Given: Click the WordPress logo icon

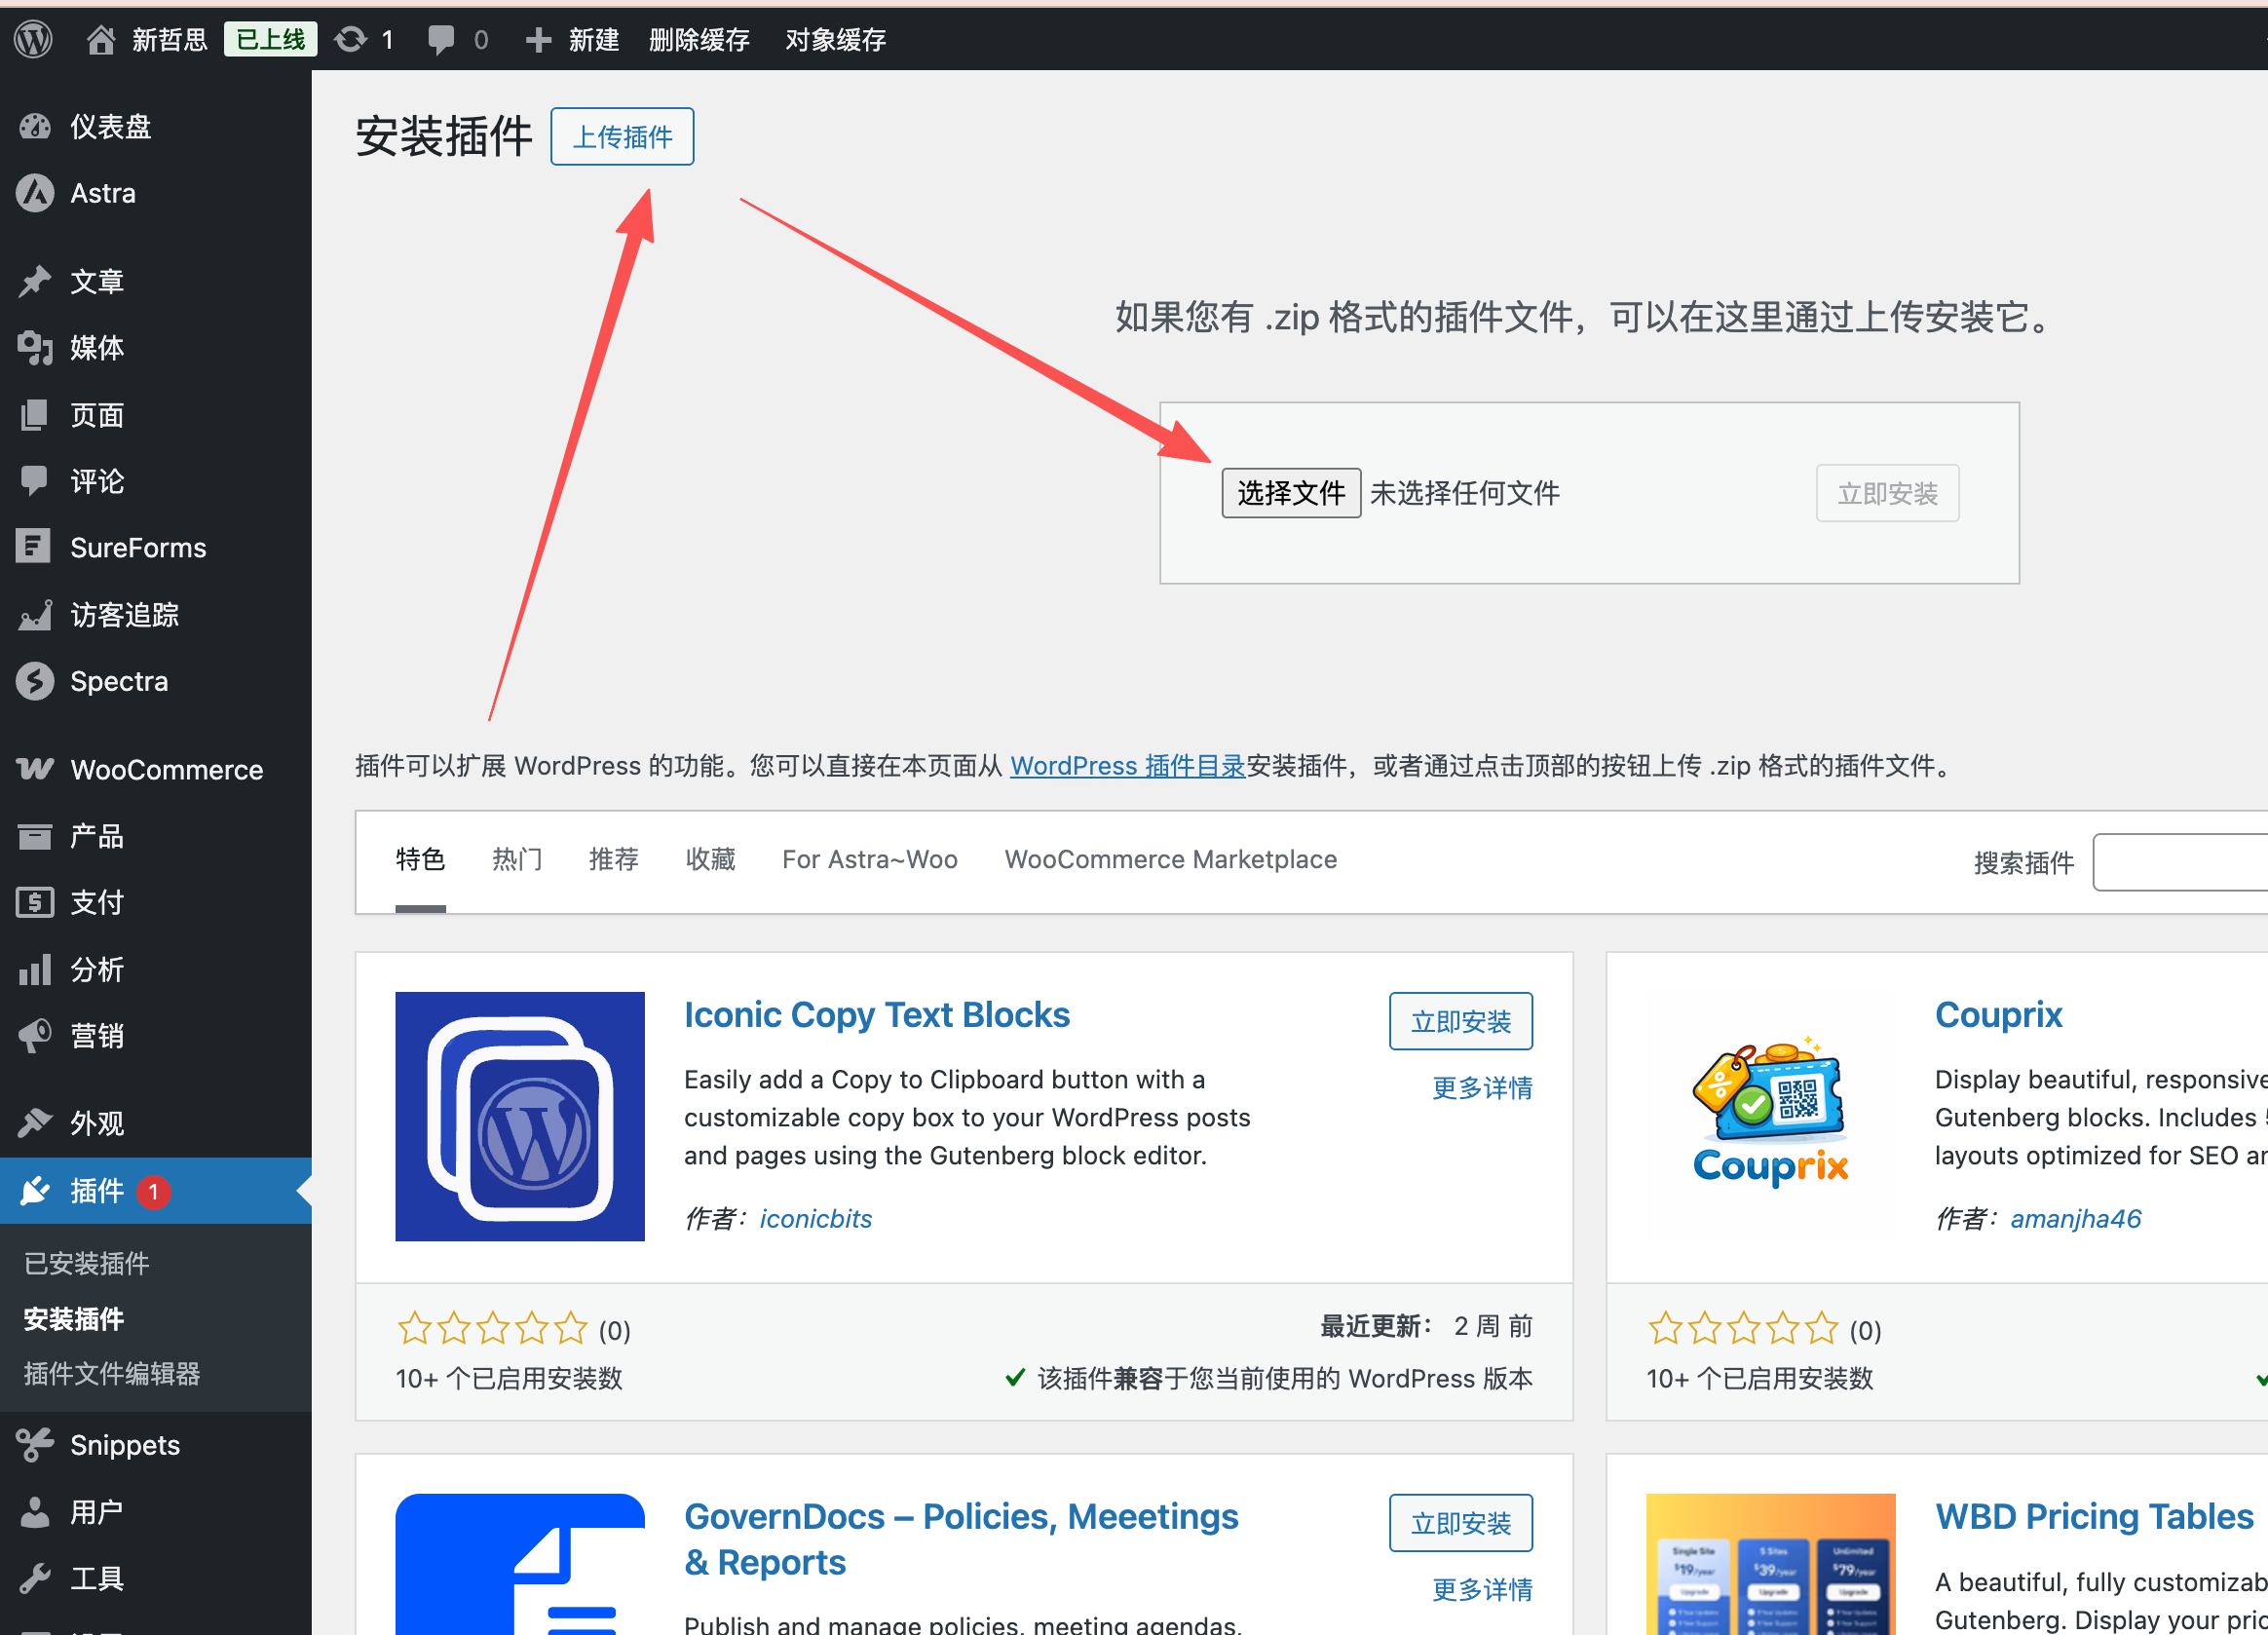Looking at the screenshot, I should point(33,39).
